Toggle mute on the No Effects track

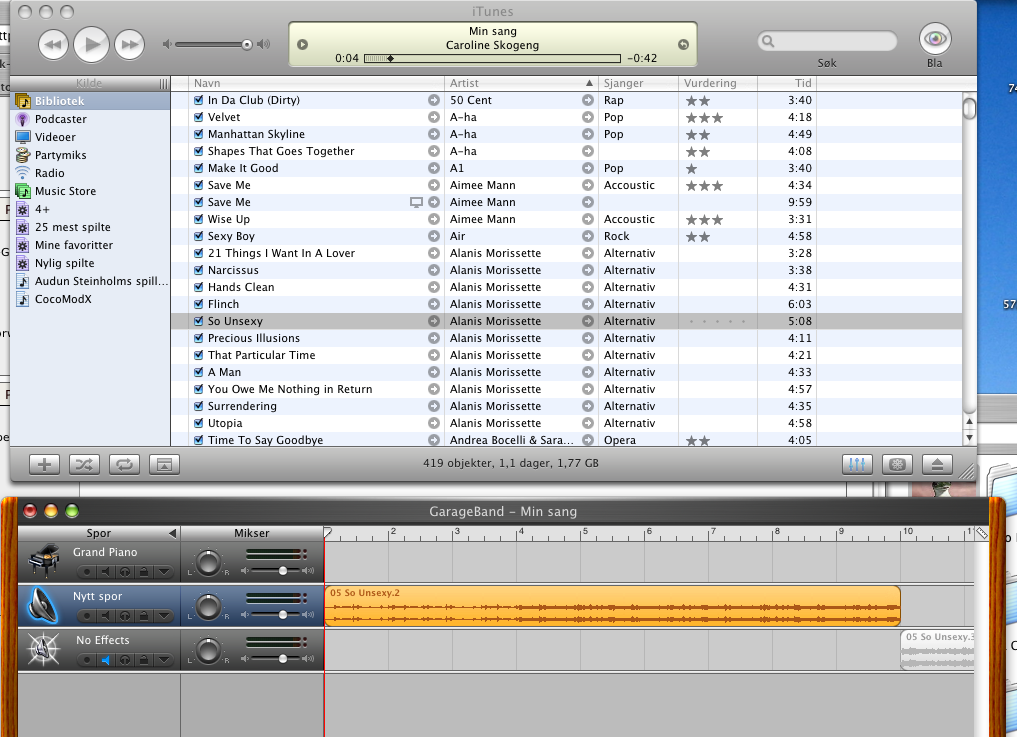105,660
